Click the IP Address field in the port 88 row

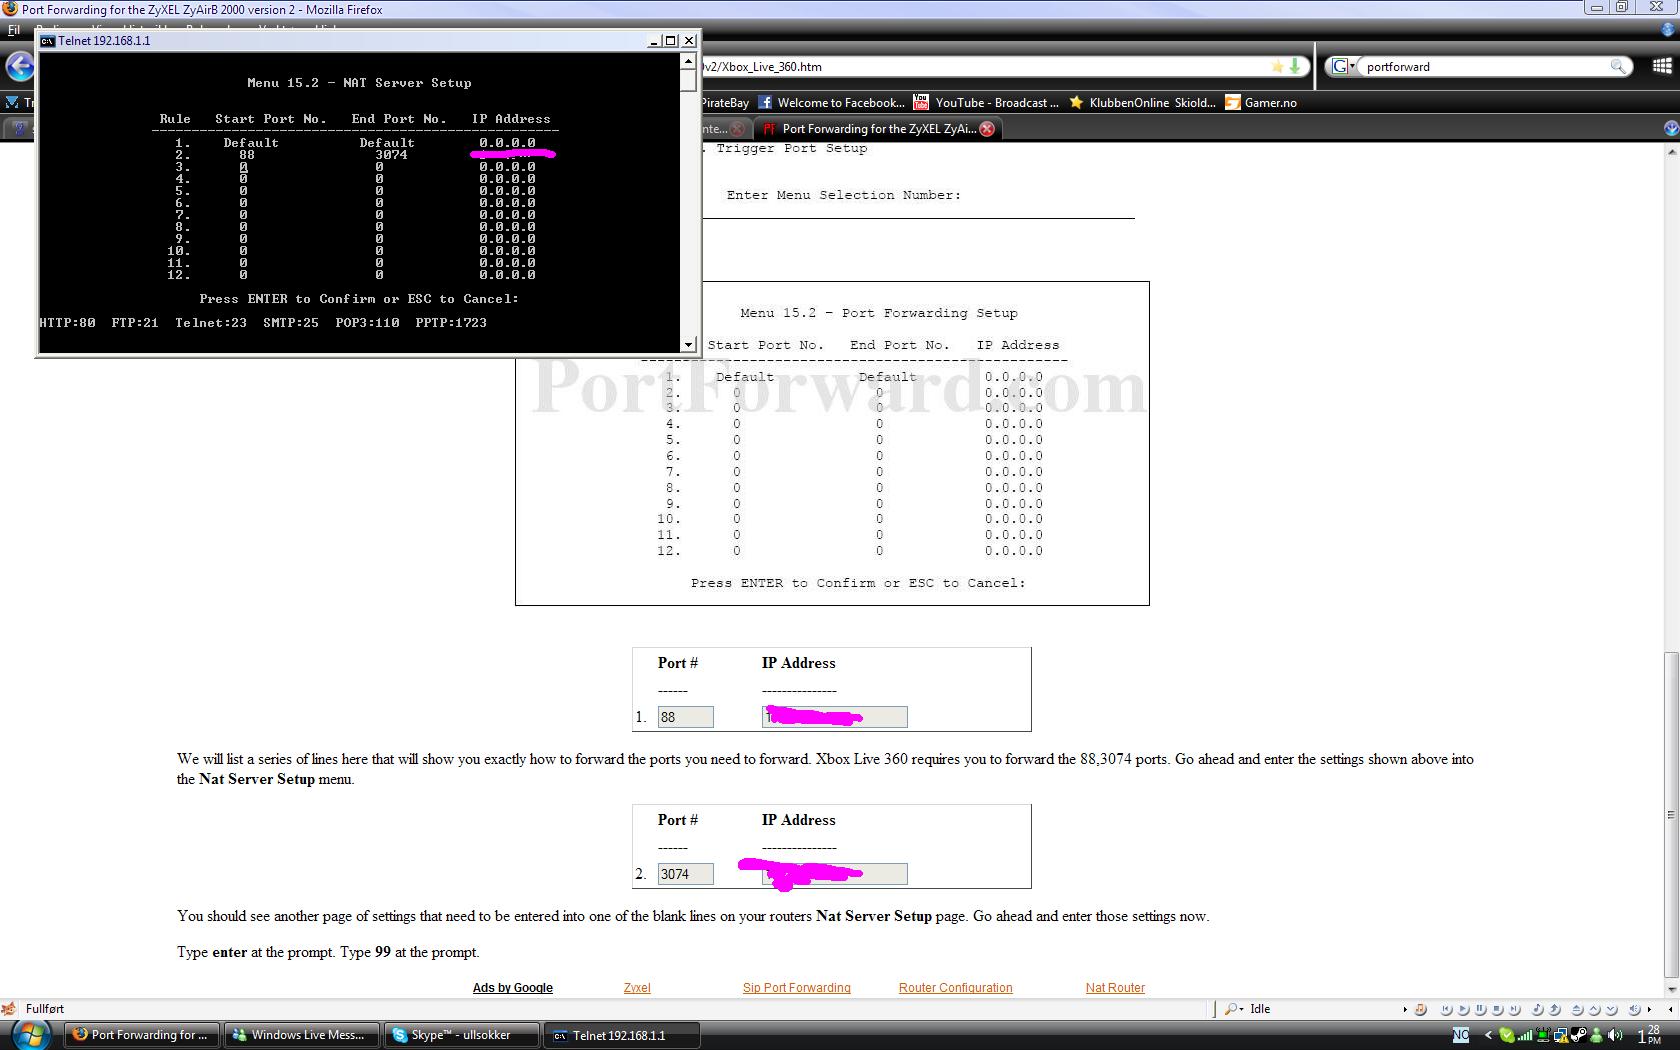pos(835,717)
